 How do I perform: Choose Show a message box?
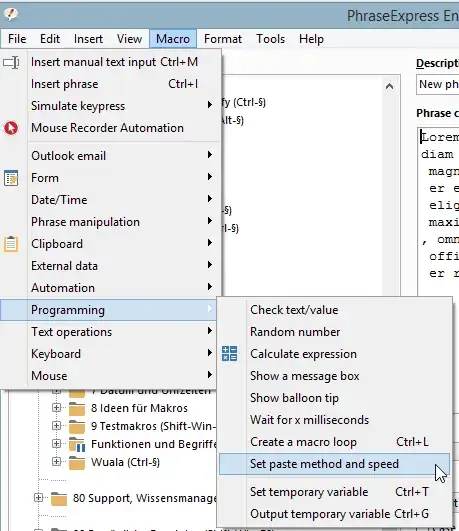334,376
